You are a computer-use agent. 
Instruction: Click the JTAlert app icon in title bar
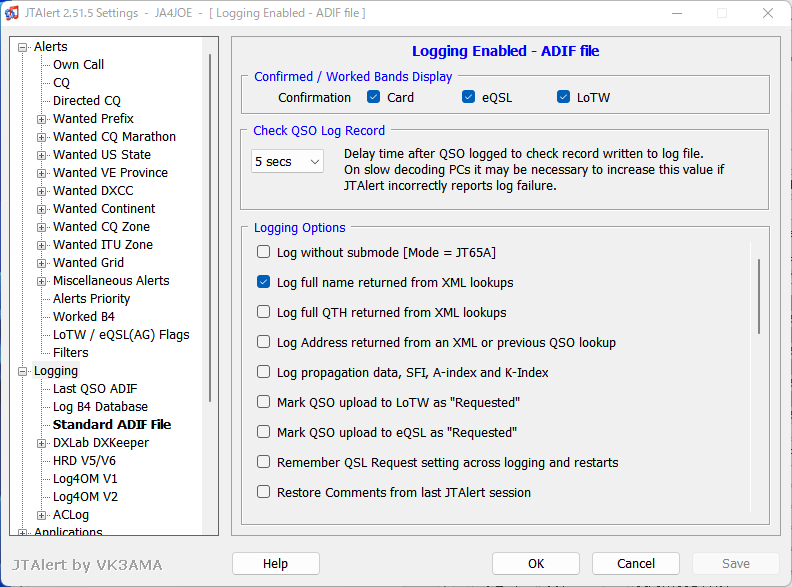click(11, 13)
